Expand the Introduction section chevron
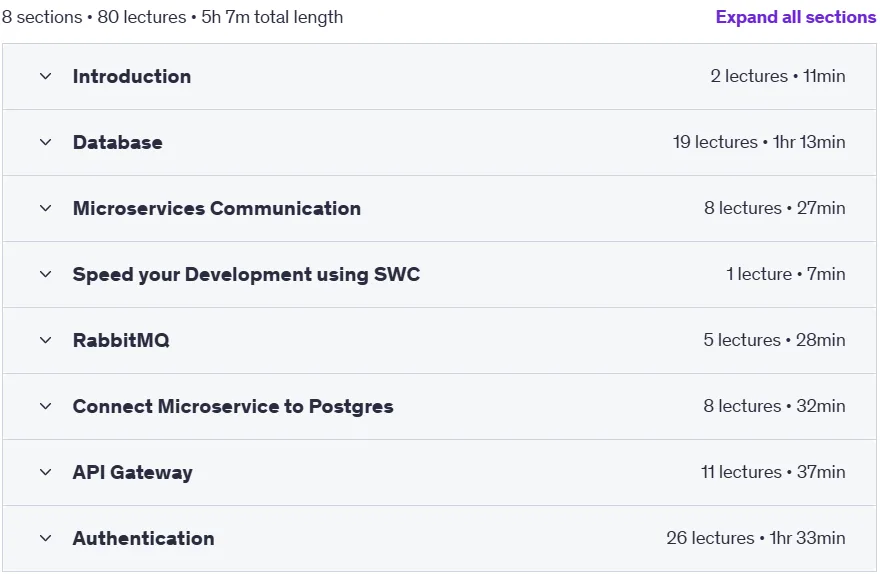 45,76
